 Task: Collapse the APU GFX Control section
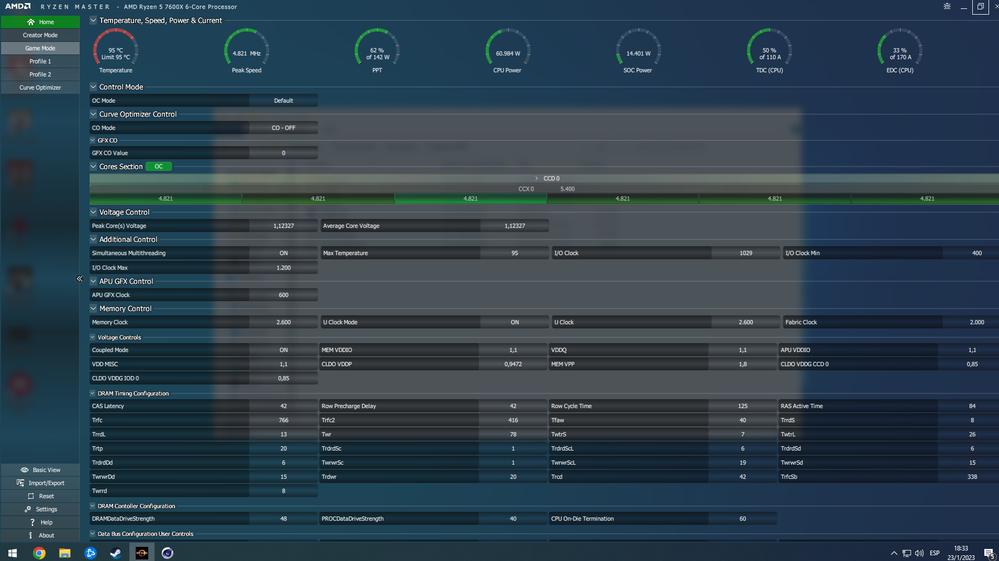(93, 281)
